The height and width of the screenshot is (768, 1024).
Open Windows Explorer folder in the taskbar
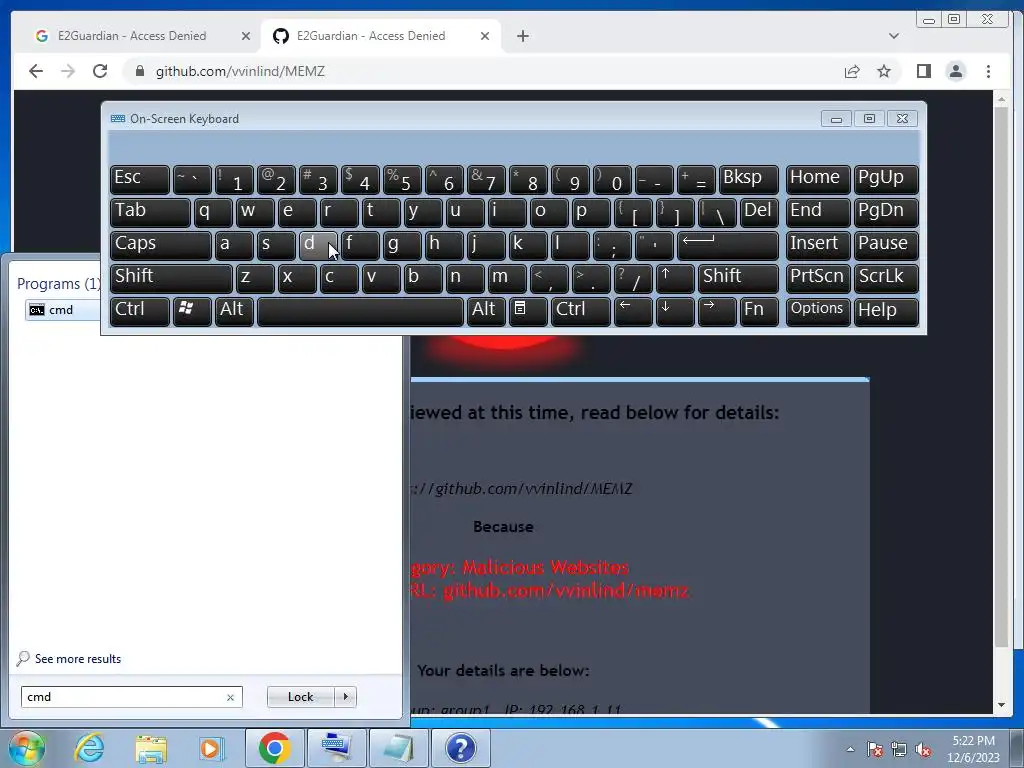pos(151,748)
